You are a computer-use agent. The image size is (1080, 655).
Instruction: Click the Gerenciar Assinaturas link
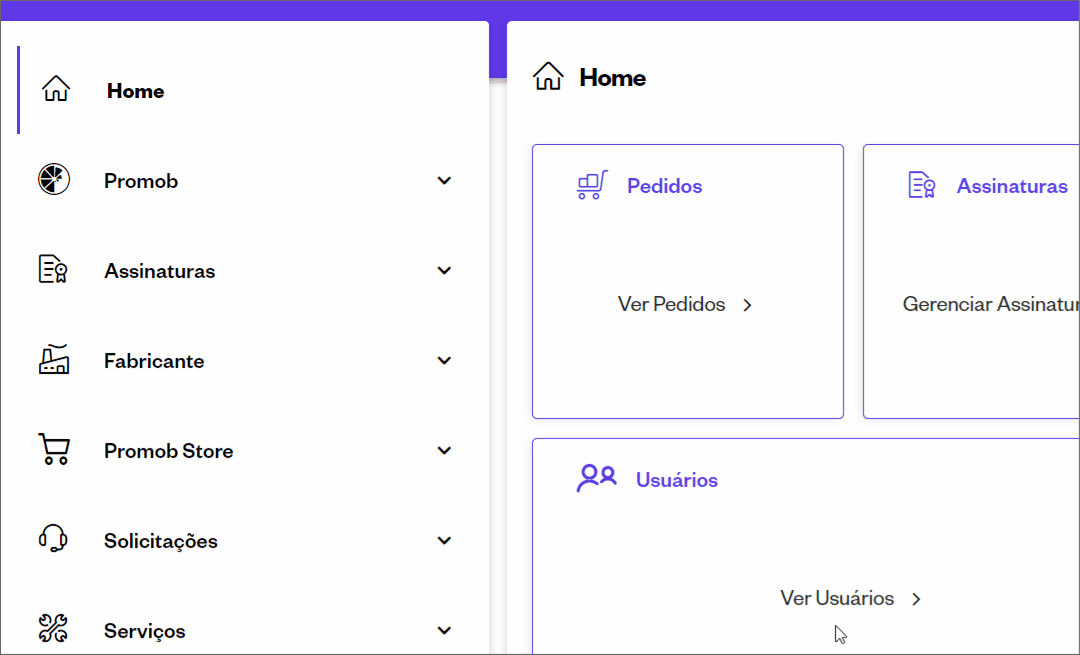[990, 304]
